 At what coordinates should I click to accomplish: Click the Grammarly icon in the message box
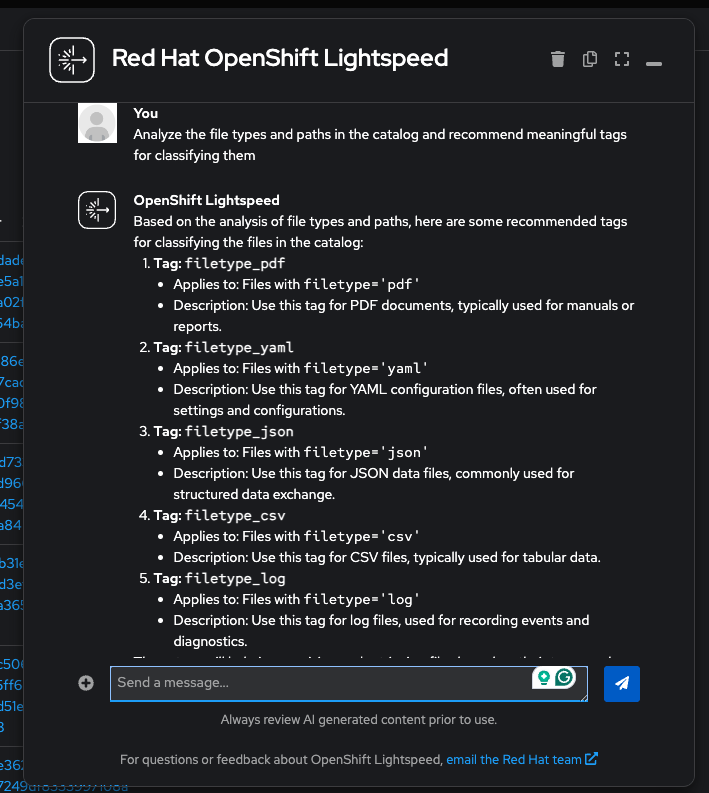564,677
